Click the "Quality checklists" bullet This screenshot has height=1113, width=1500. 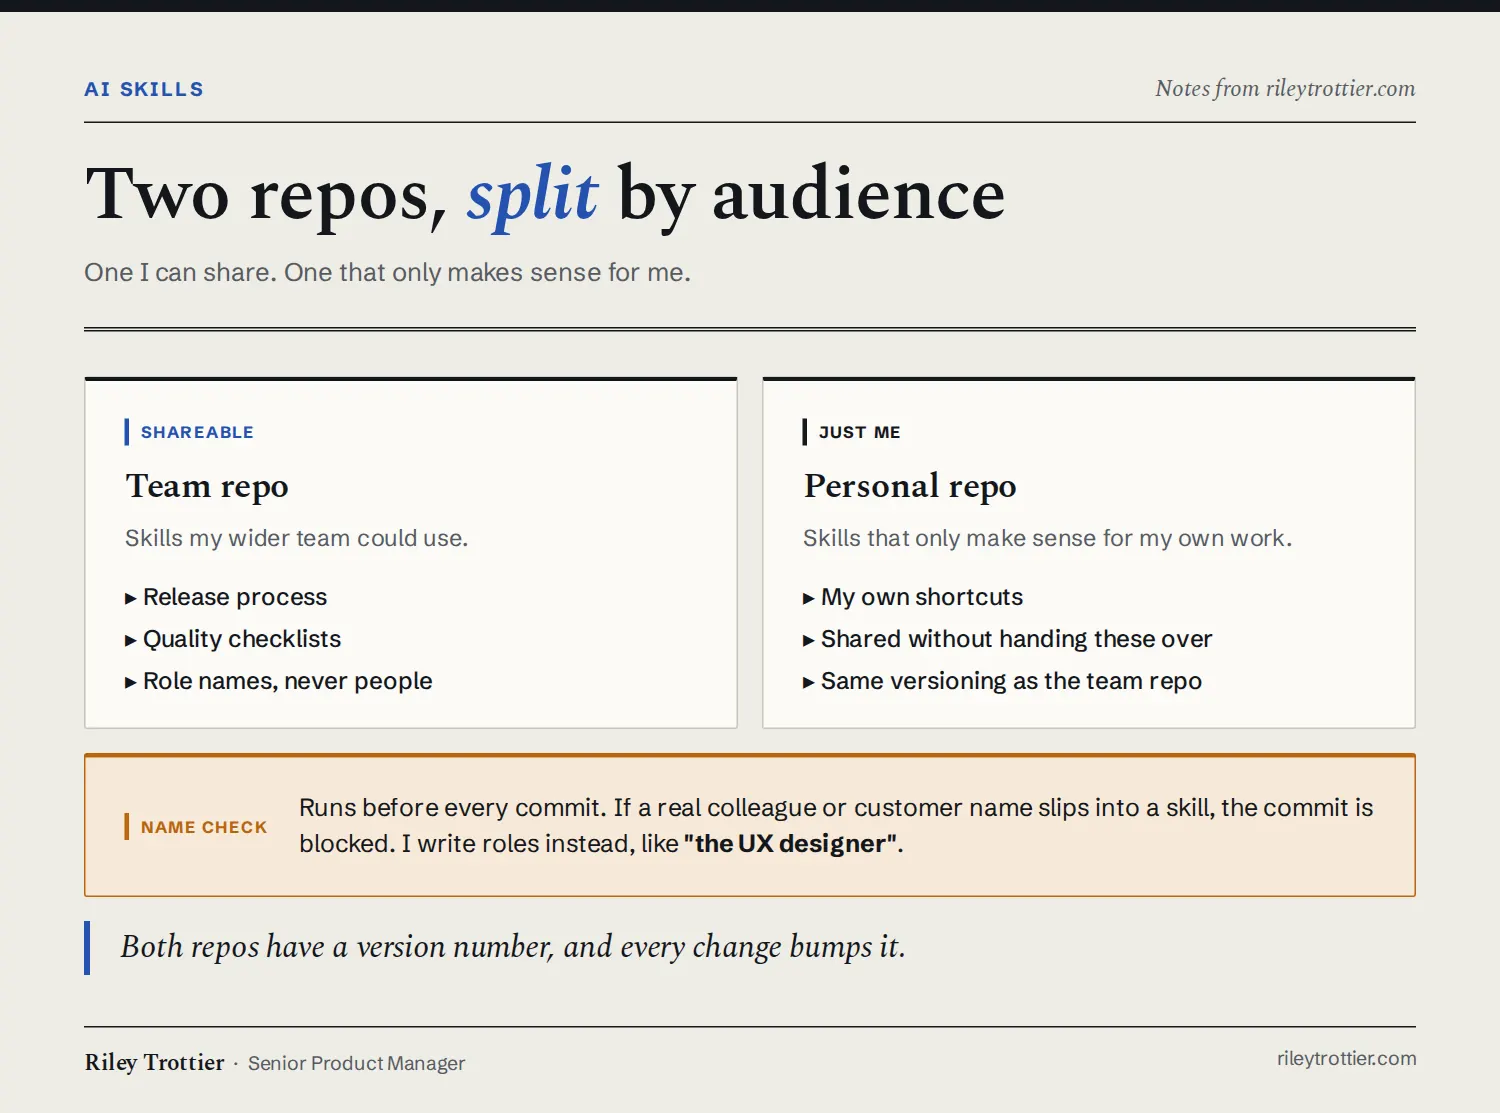242,639
